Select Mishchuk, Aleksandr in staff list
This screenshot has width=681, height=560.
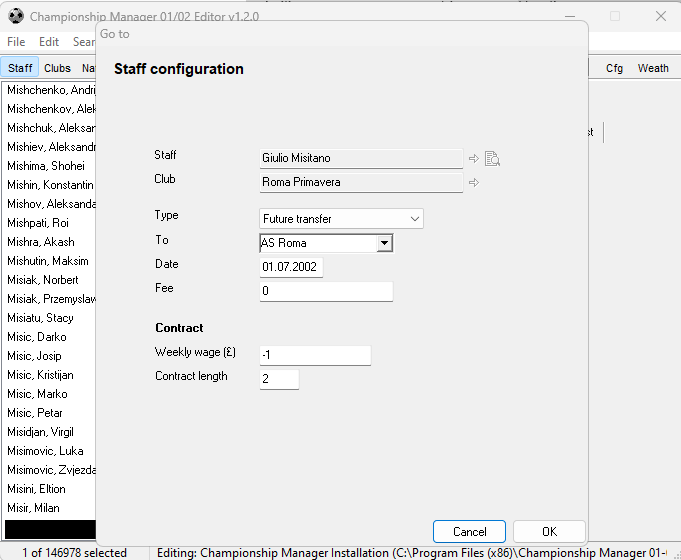50,128
